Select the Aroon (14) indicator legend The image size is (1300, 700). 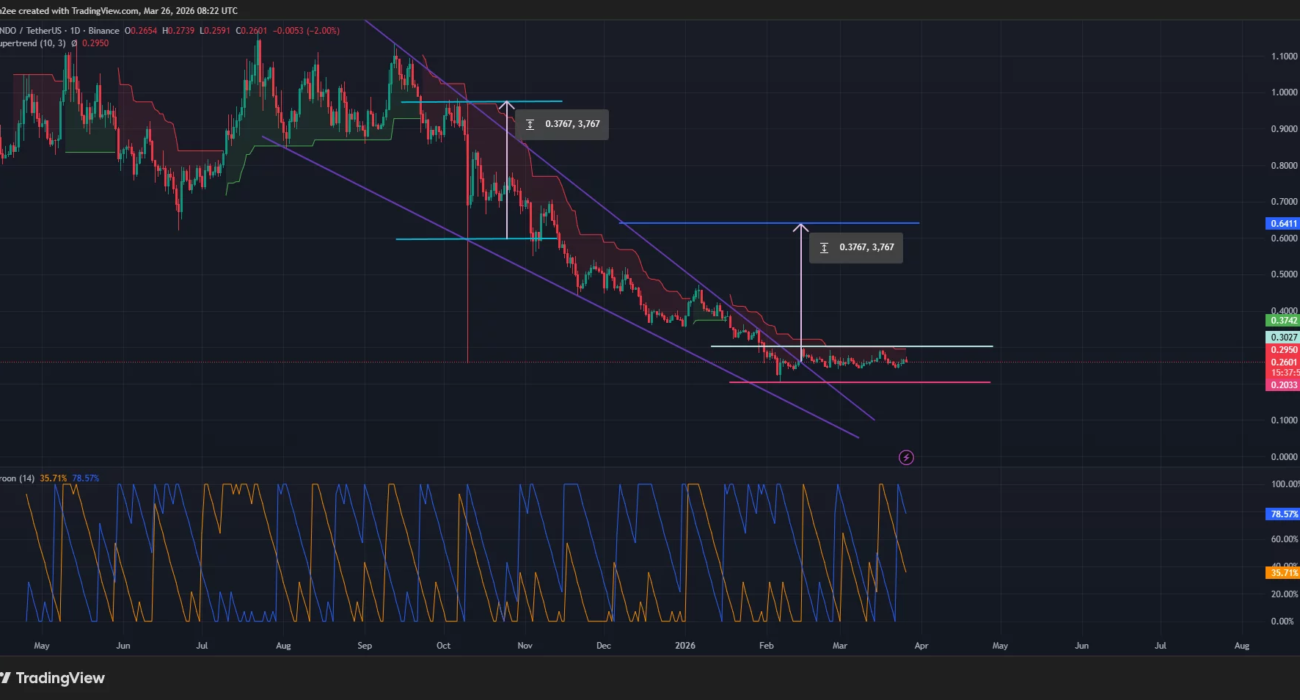pyautogui.click(x=18, y=478)
